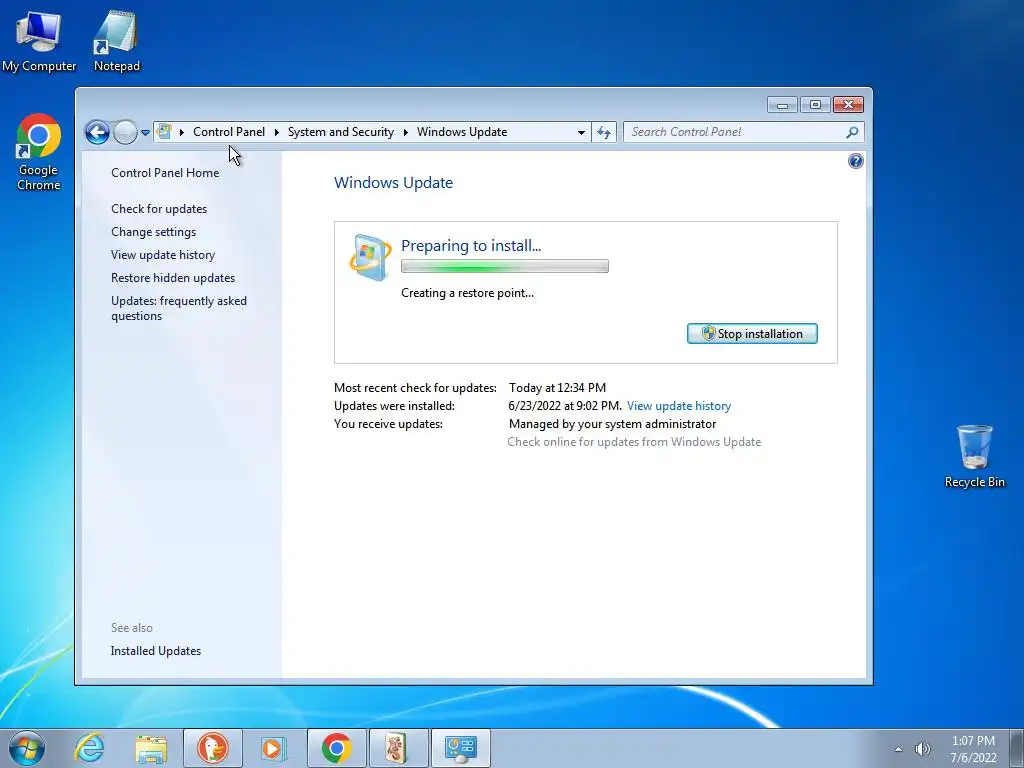This screenshot has height=768, width=1024.
Task: Open Notepad desktop shortcut
Action: (116, 40)
